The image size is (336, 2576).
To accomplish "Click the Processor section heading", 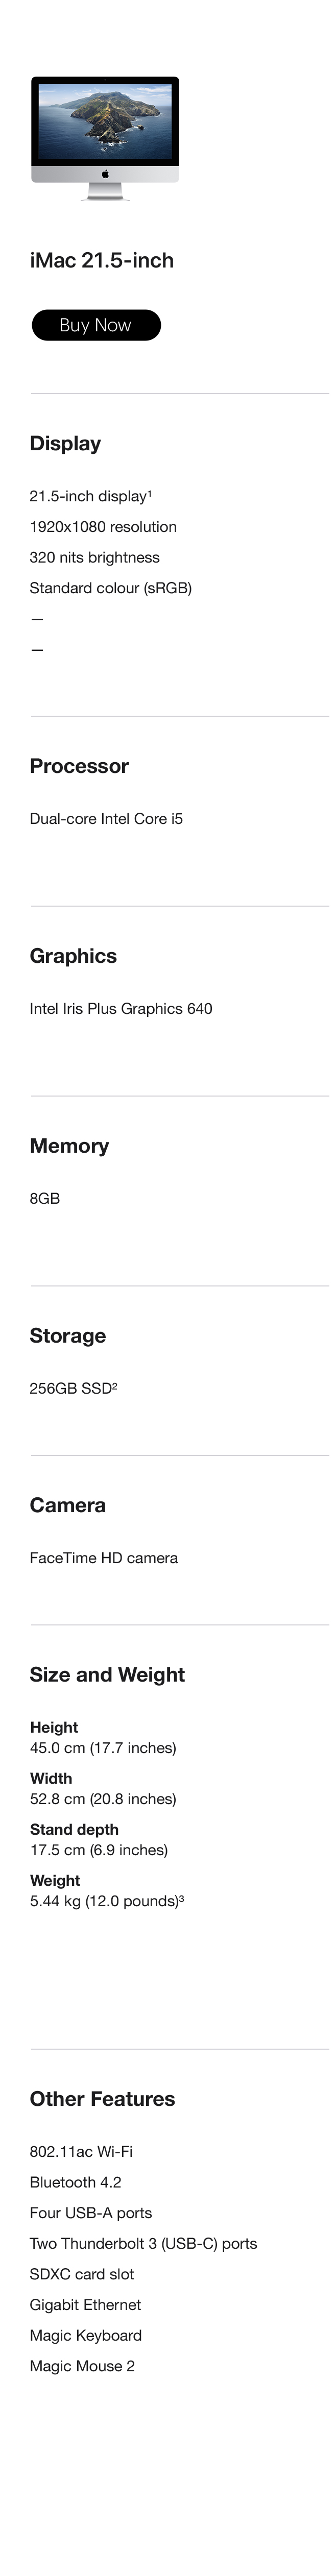I will point(80,766).
